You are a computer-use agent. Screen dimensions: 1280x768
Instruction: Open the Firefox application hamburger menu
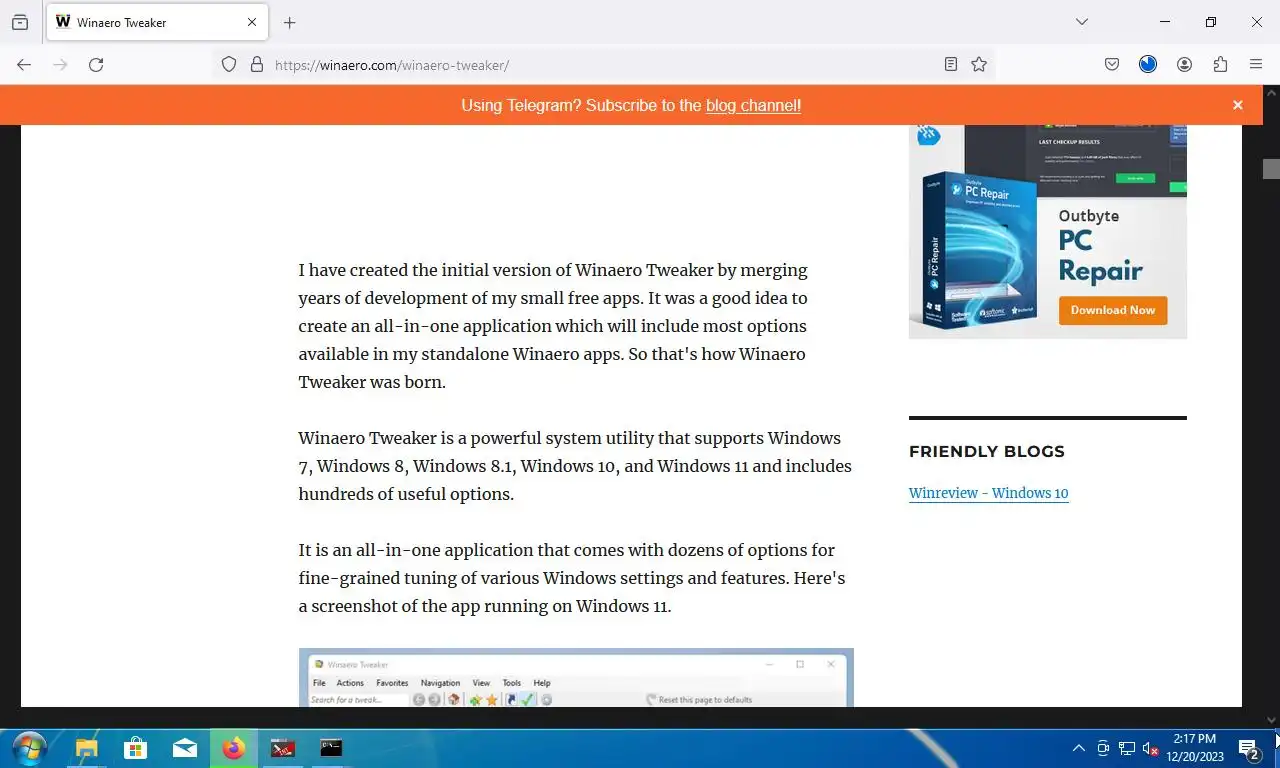[1256, 64]
